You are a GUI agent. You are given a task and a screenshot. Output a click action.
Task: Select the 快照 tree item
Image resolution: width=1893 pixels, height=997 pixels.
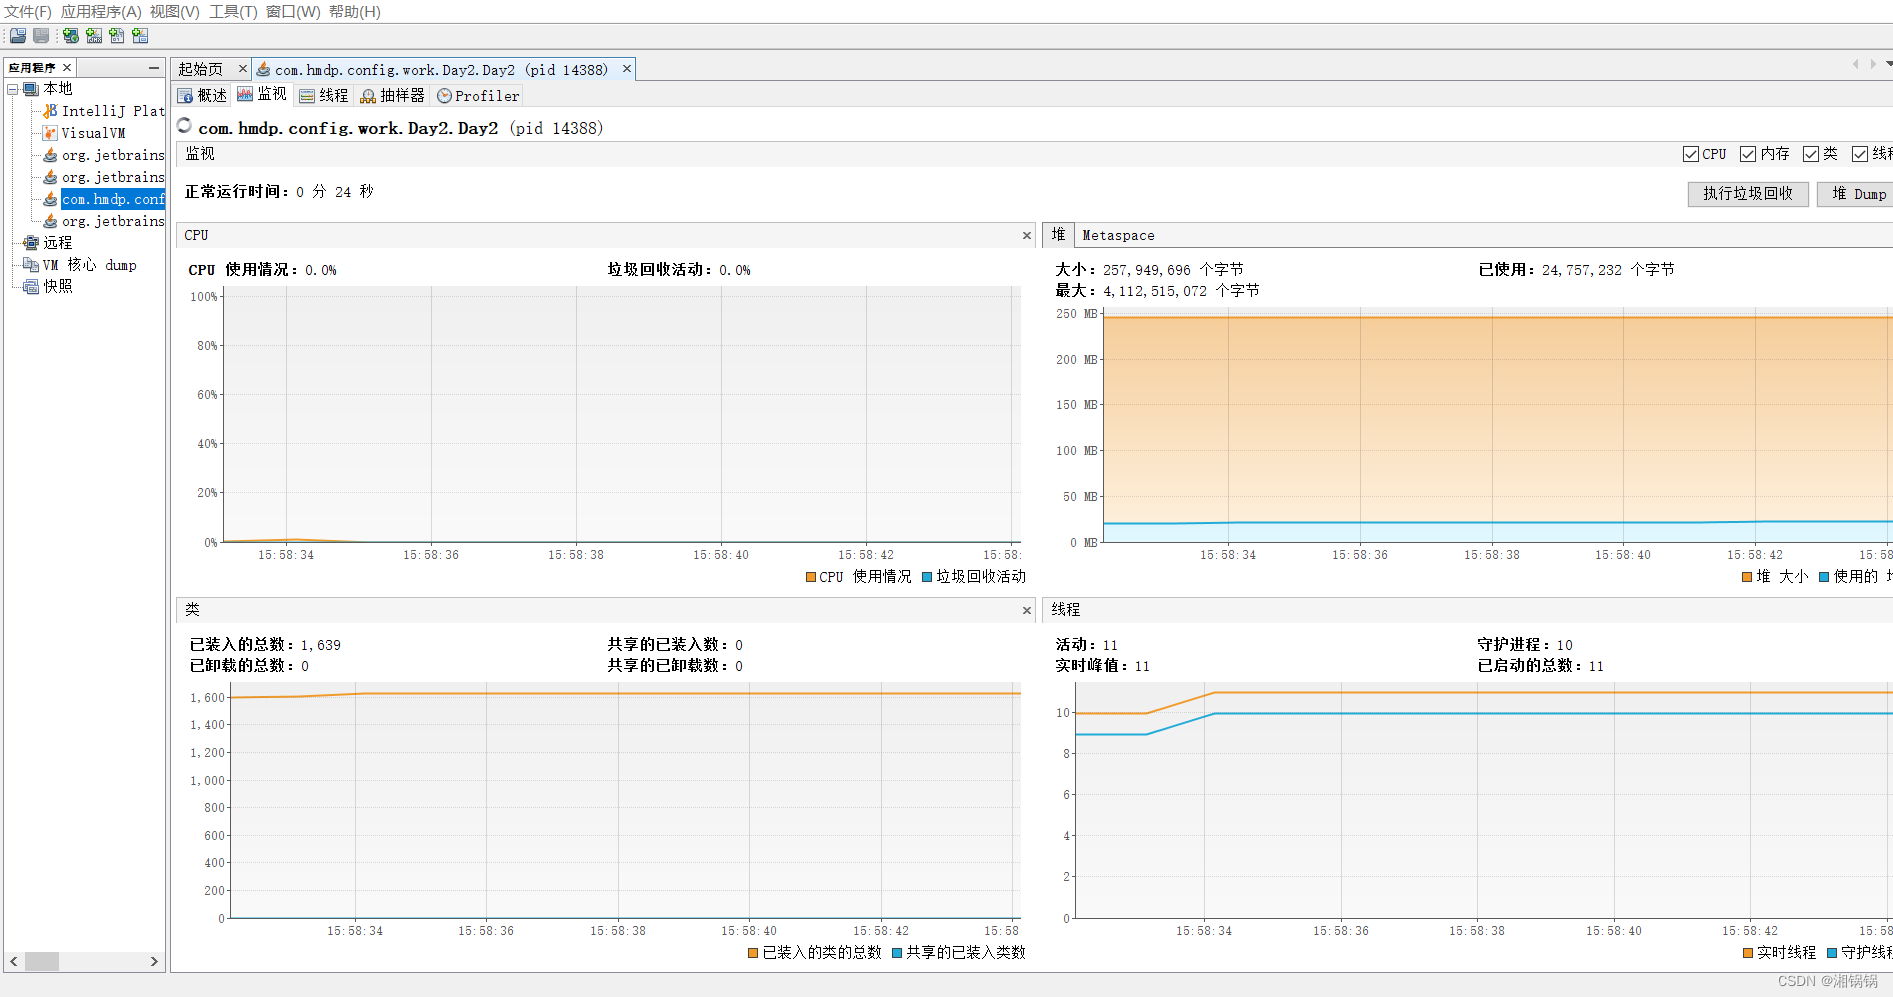click(58, 286)
